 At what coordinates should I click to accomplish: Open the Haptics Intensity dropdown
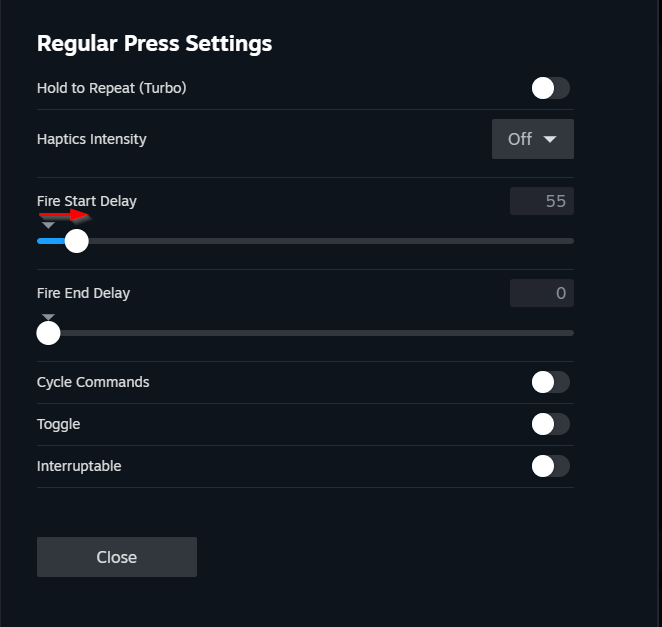pyautogui.click(x=532, y=139)
